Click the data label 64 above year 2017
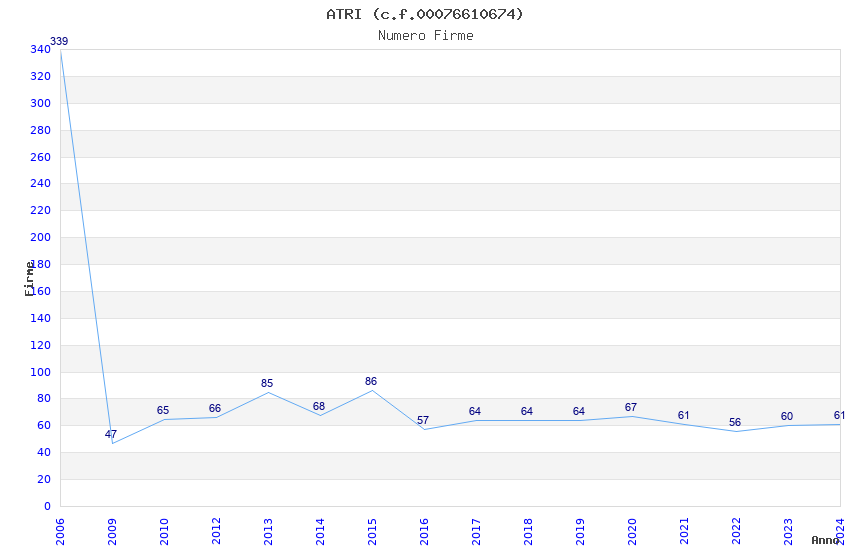Viewport: 850px width, 550px height. (475, 411)
